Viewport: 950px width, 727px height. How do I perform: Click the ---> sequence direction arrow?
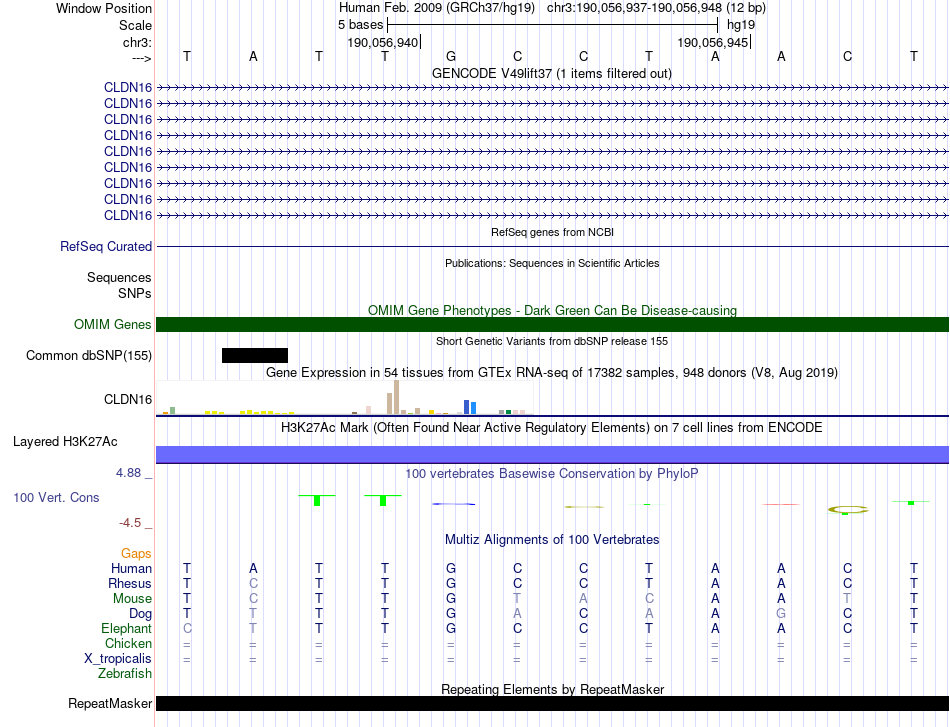click(141, 58)
